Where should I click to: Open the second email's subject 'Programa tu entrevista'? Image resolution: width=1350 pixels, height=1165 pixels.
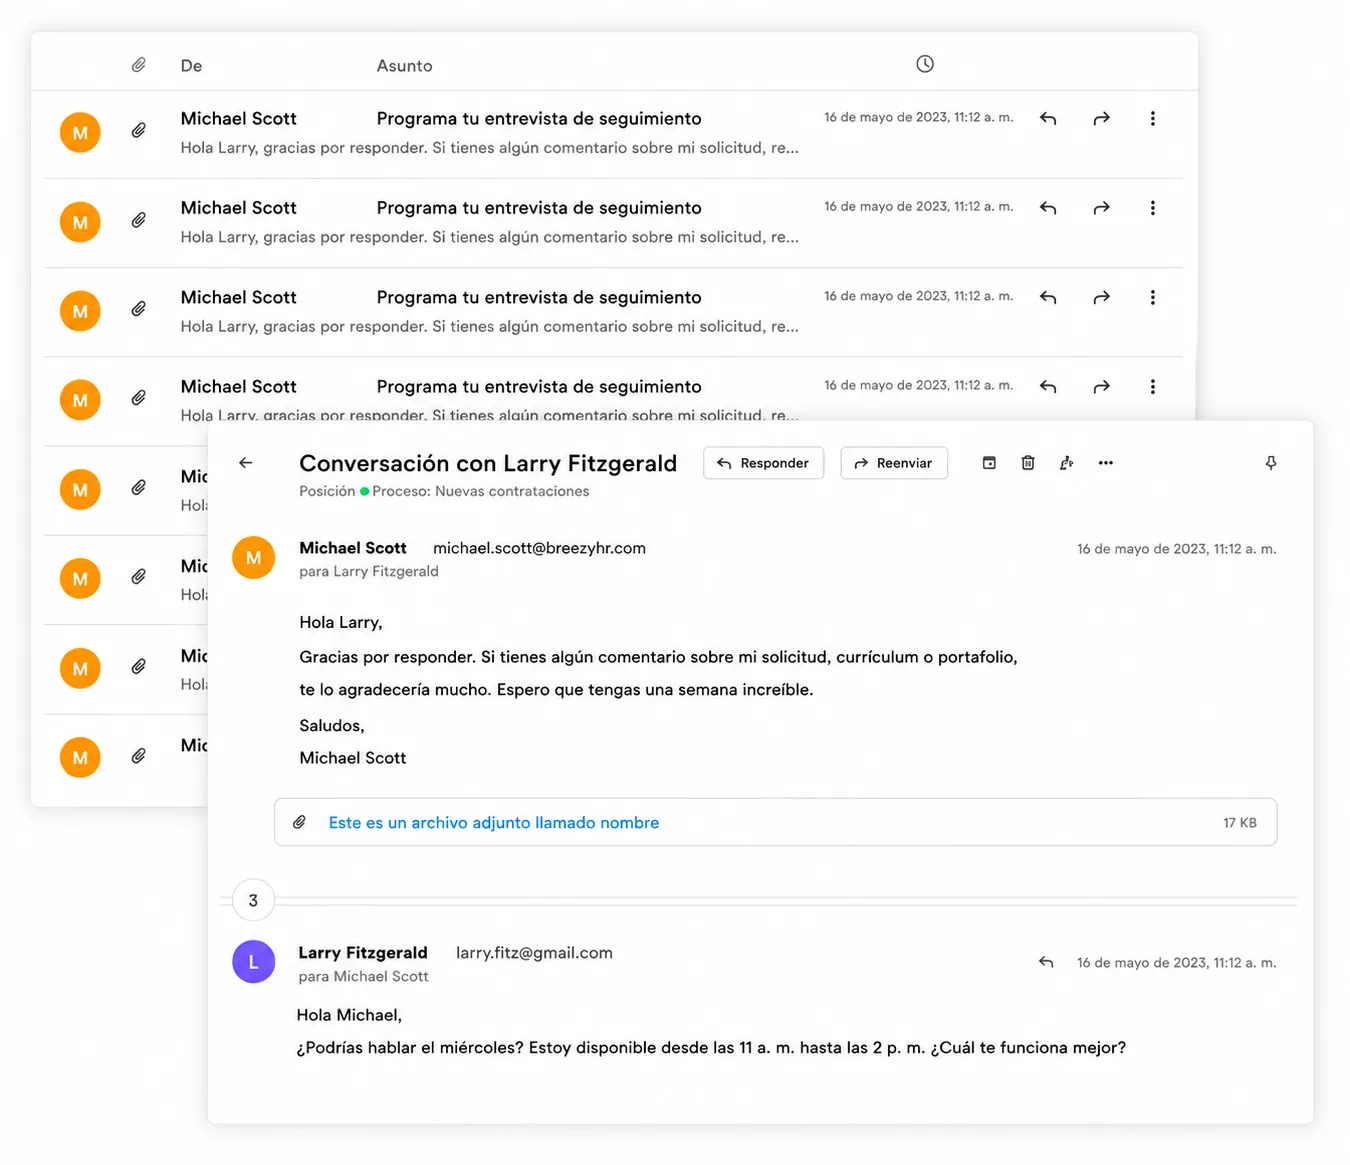539,208
